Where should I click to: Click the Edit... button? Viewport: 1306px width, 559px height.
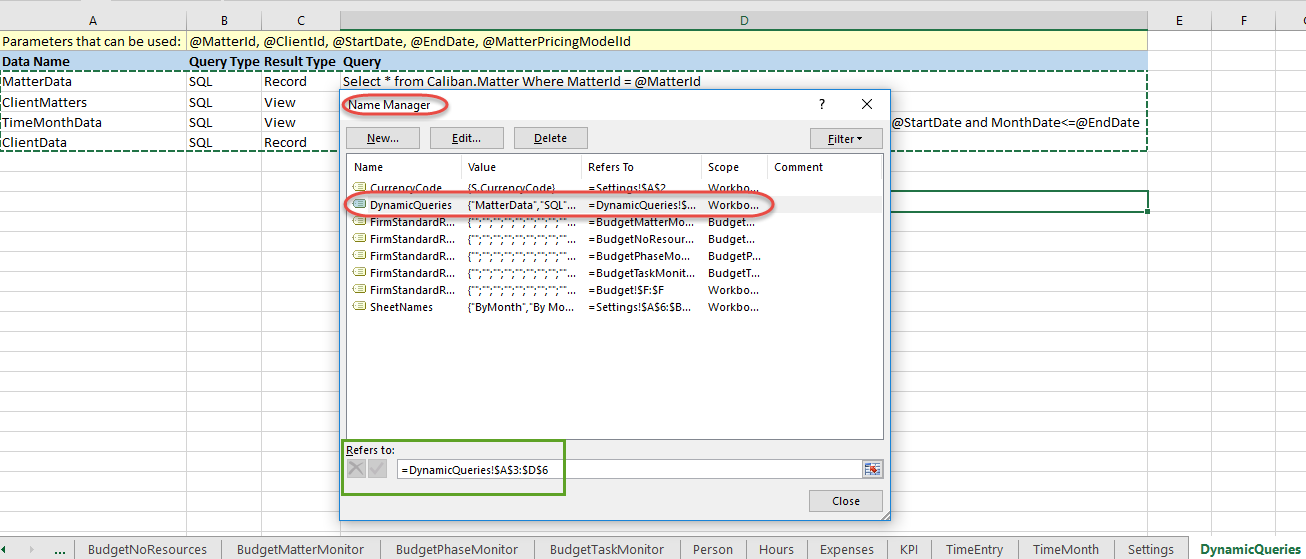pos(466,139)
